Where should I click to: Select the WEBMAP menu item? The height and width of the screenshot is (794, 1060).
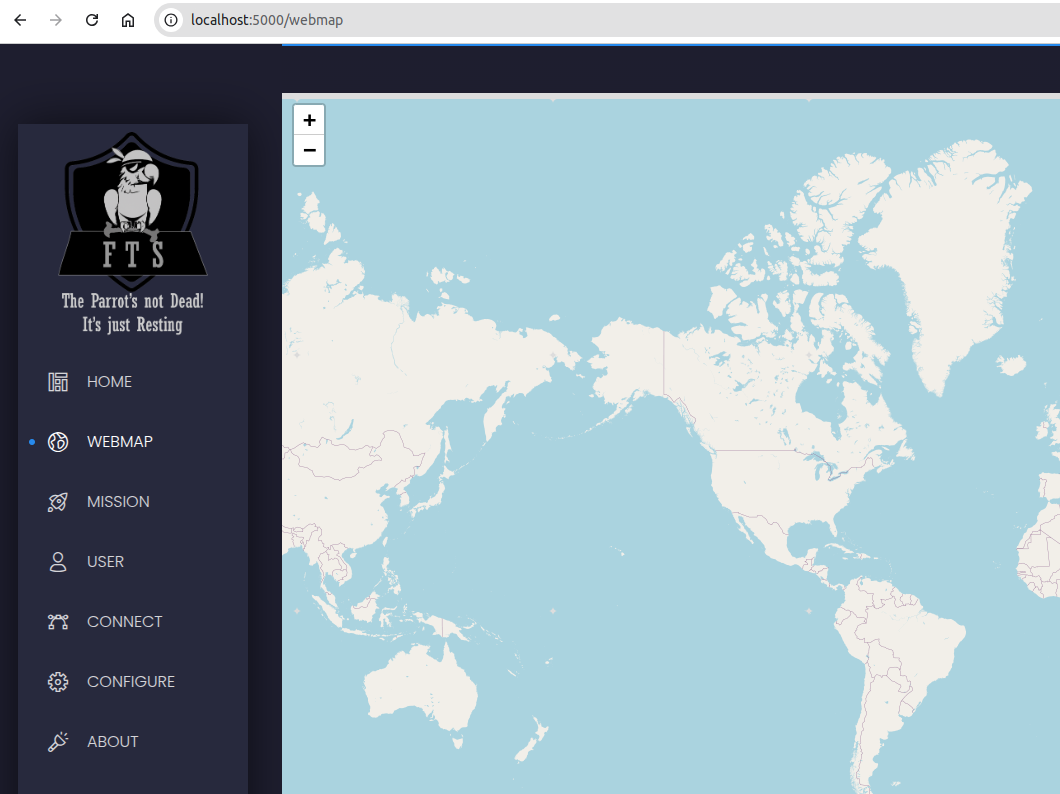point(120,442)
